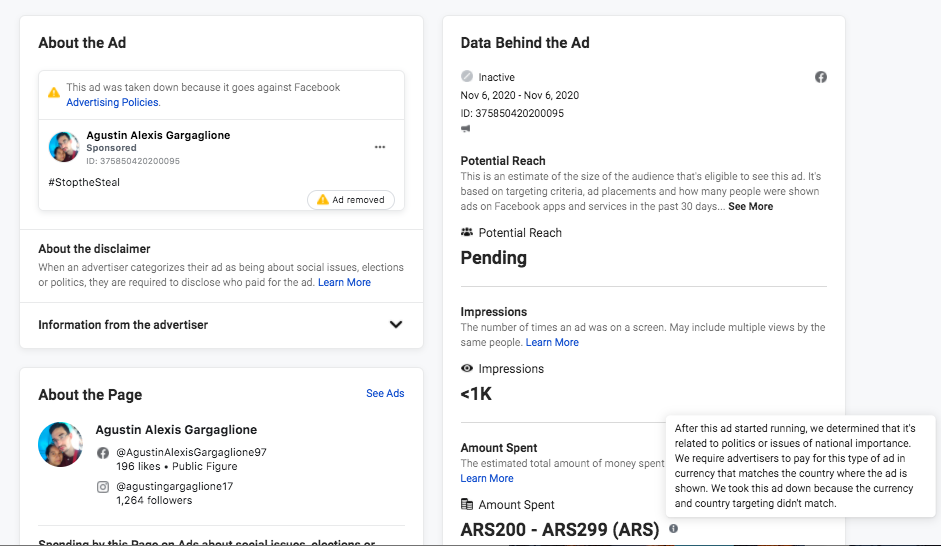941x546 pixels.
Task: Expand Potential Reach description with See More
Action: 750,206
